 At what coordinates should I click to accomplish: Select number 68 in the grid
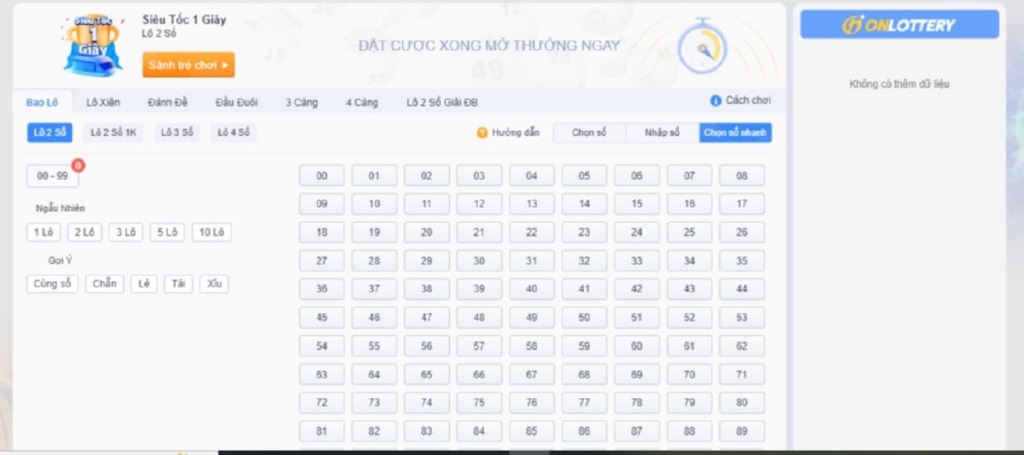click(x=584, y=375)
